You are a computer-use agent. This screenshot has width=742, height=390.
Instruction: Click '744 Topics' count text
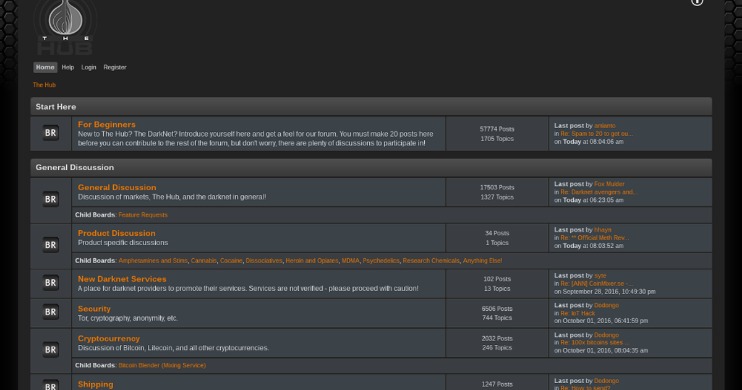(497, 318)
